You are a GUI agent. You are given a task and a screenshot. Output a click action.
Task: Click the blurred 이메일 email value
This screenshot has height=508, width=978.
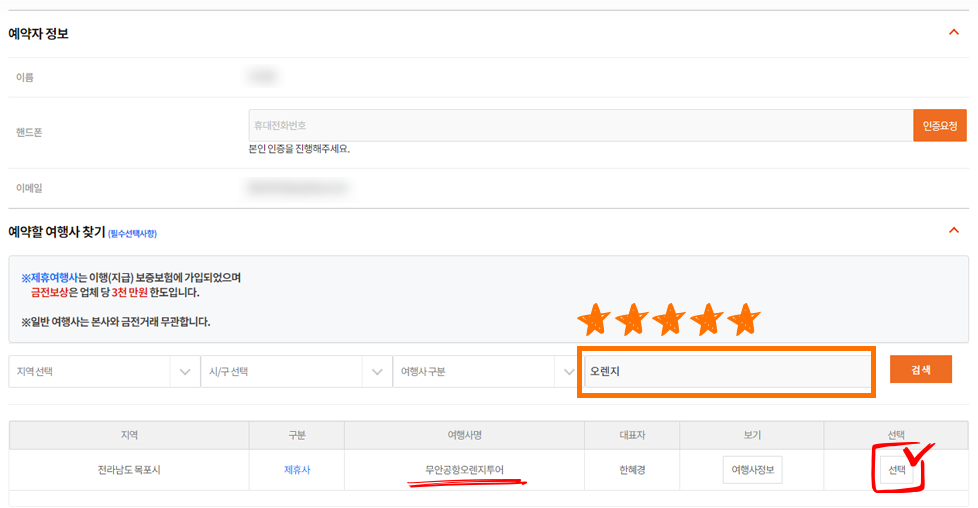[298, 187]
